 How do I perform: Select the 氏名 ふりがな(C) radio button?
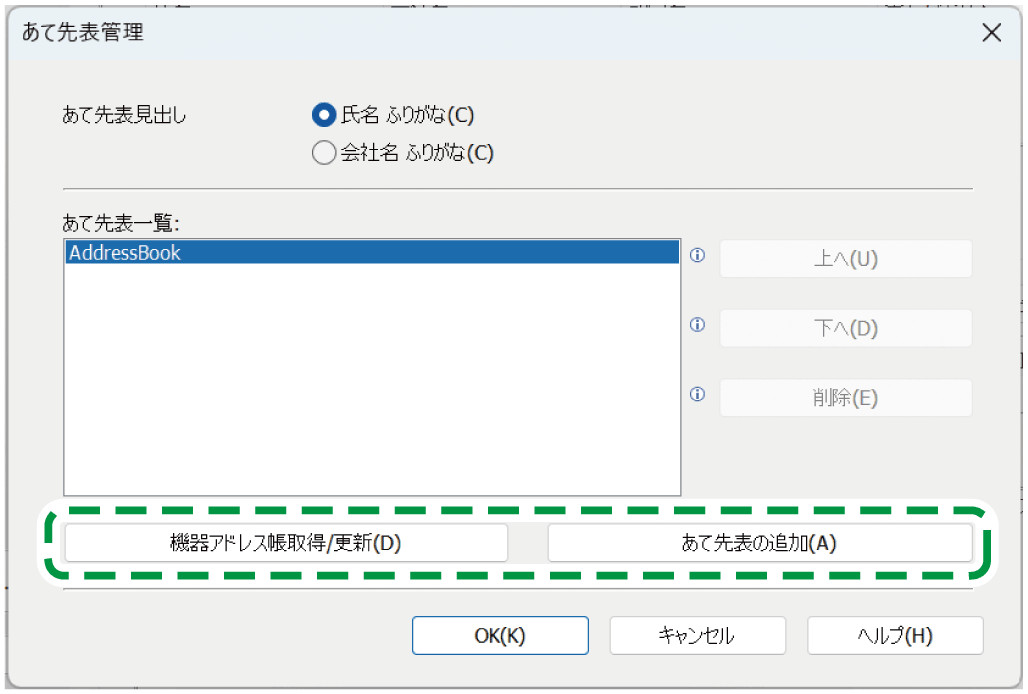point(323,115)
